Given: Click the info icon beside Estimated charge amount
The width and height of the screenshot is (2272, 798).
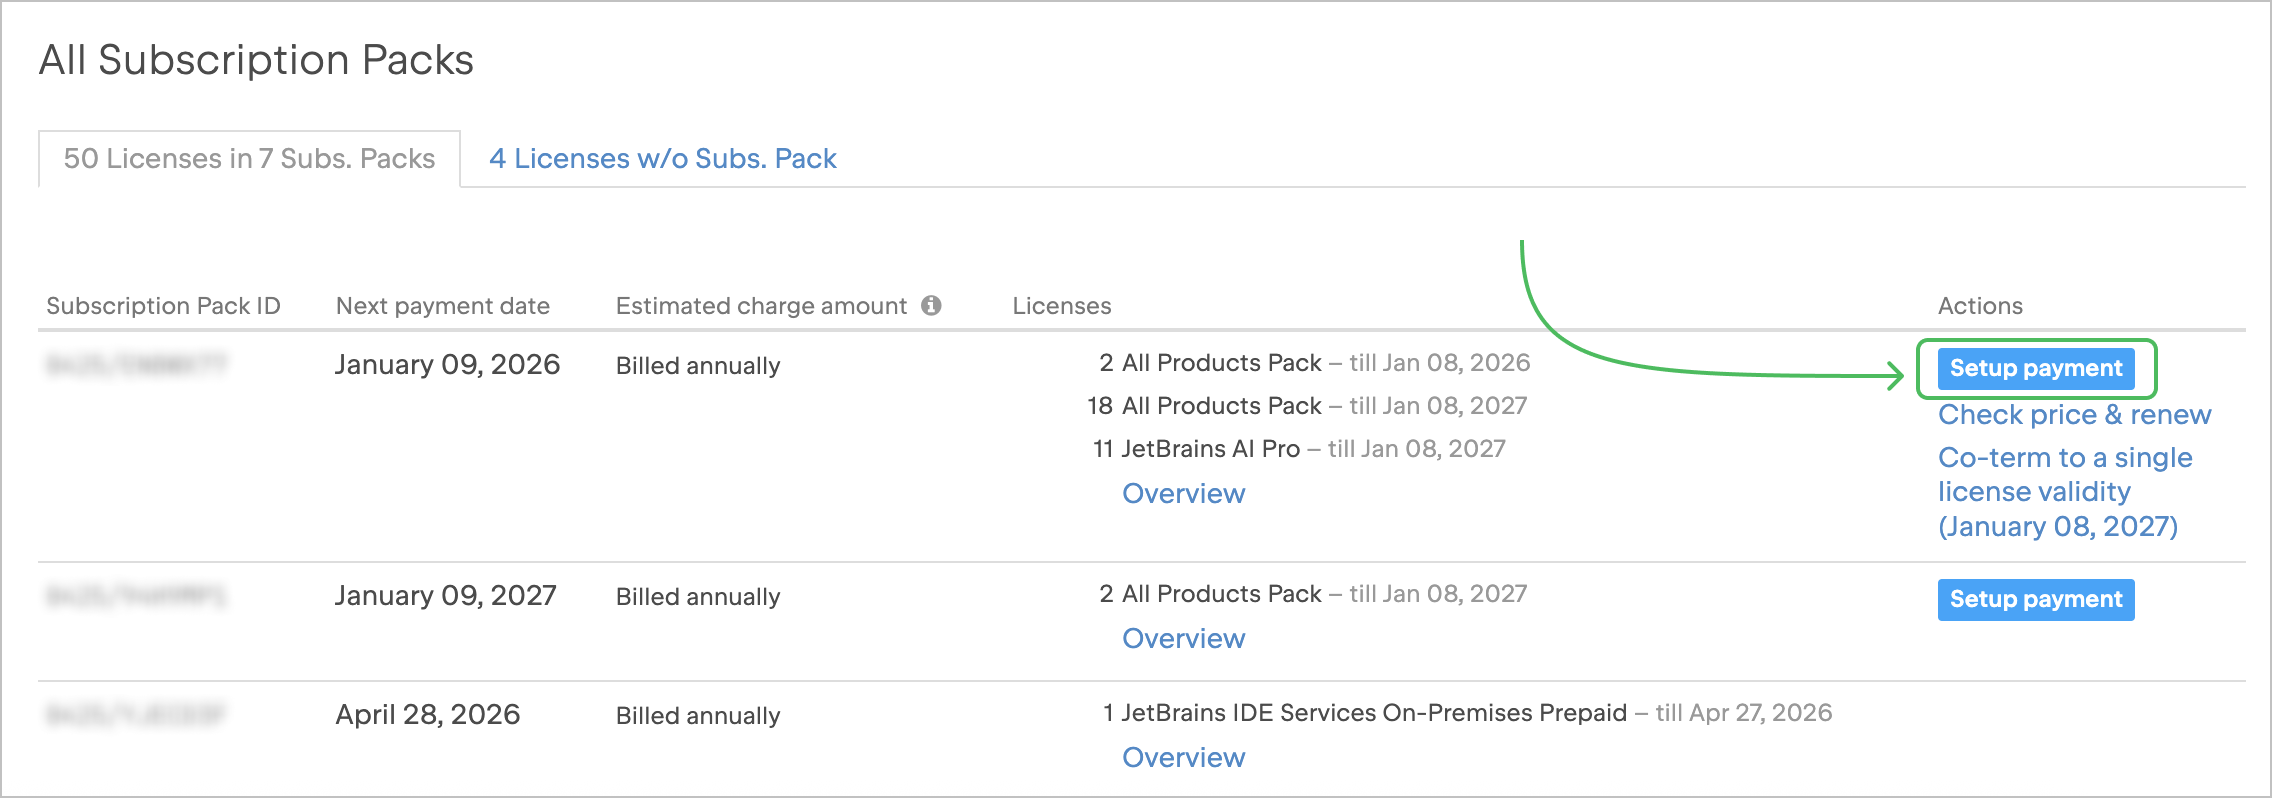Looking at the screenshot, I should [x=931, y=305].
